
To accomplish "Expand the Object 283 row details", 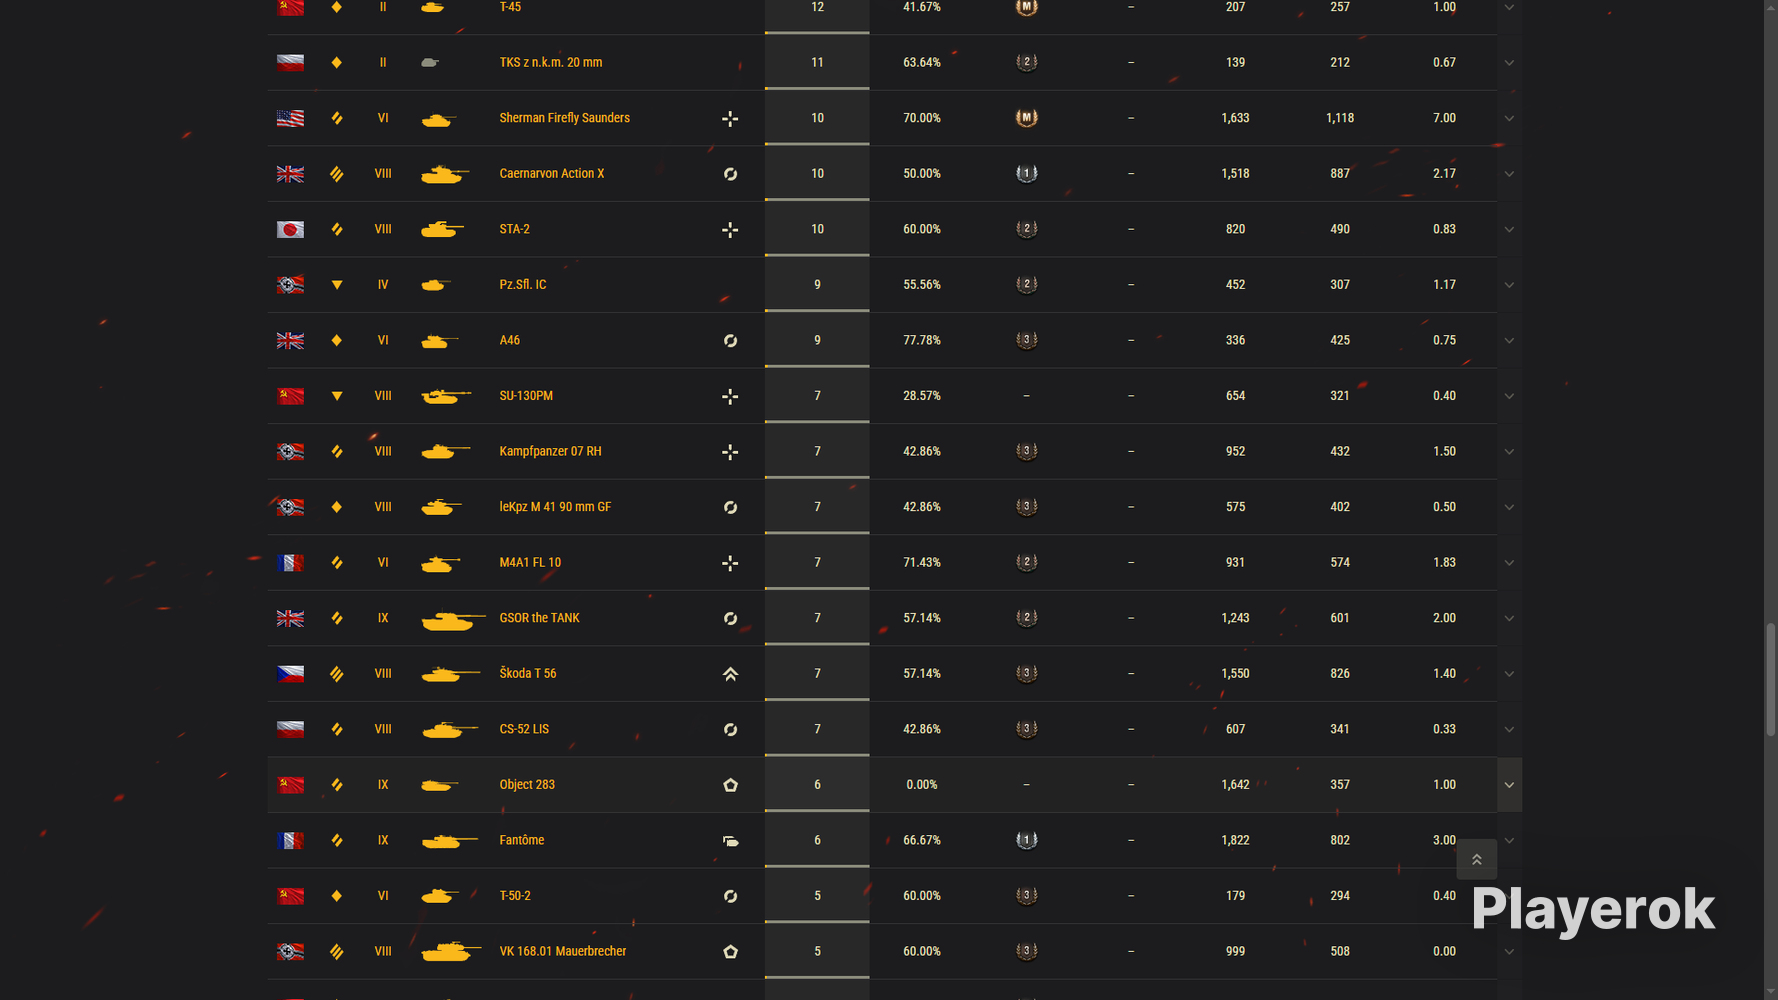I will tap(1509, 785).
